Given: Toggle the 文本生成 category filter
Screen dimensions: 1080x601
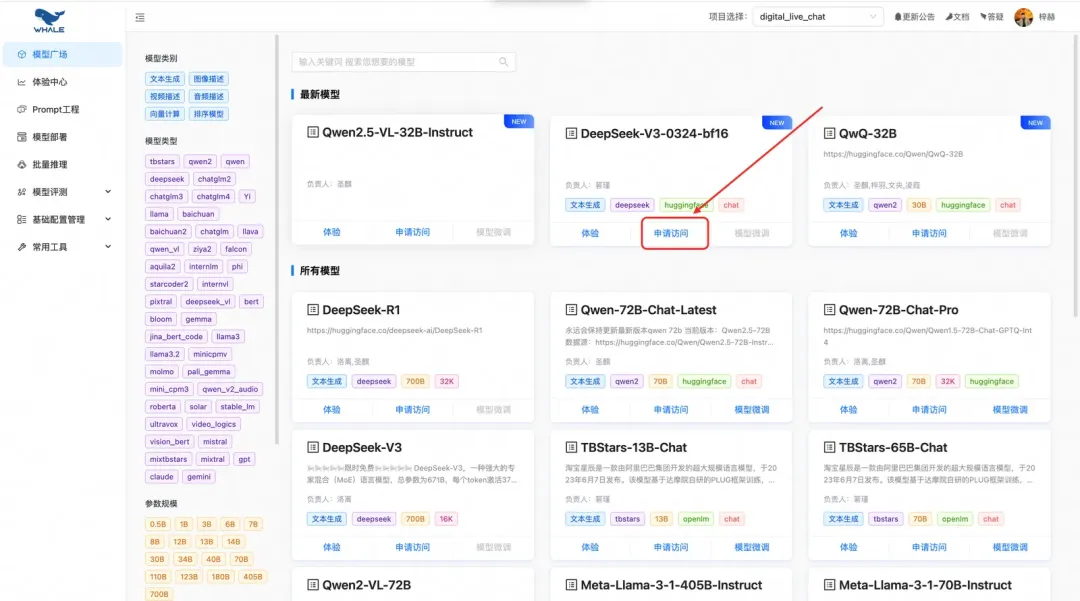Looking at the screenshot, I should 165,79.
